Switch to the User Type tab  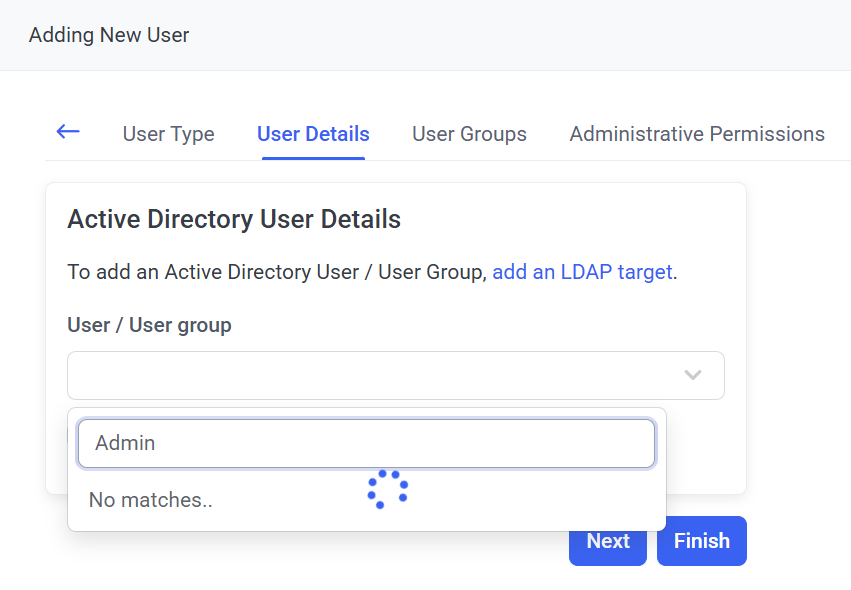[x=168, y=134]
